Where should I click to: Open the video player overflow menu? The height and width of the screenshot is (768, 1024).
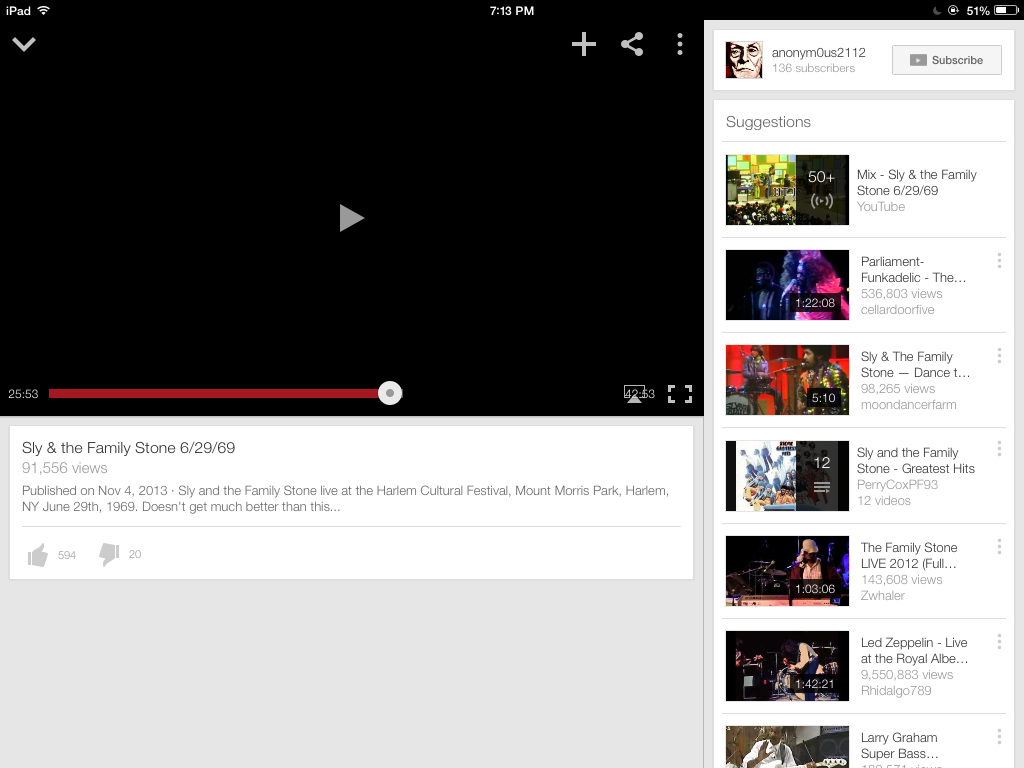680,44
